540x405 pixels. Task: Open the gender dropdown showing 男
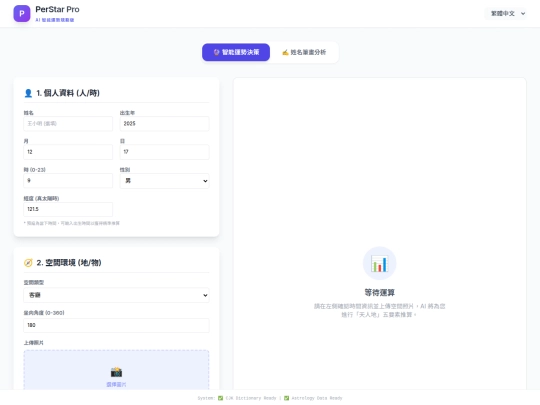[164, 181]
